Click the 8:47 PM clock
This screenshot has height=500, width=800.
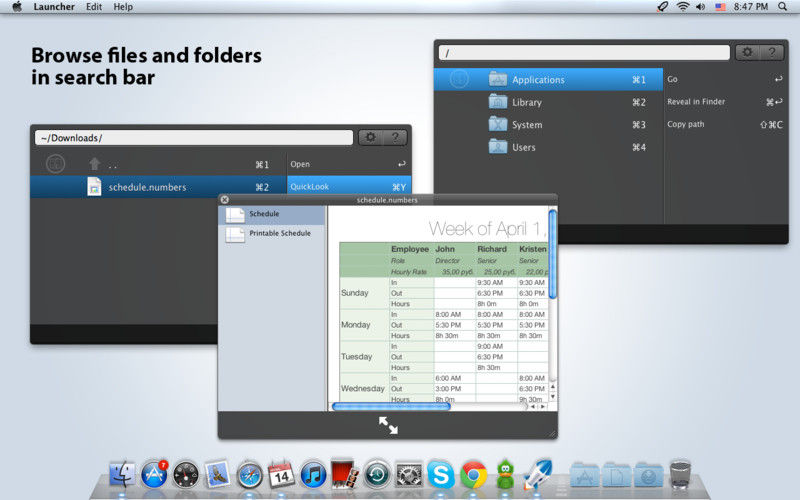[x=751, y=7]
